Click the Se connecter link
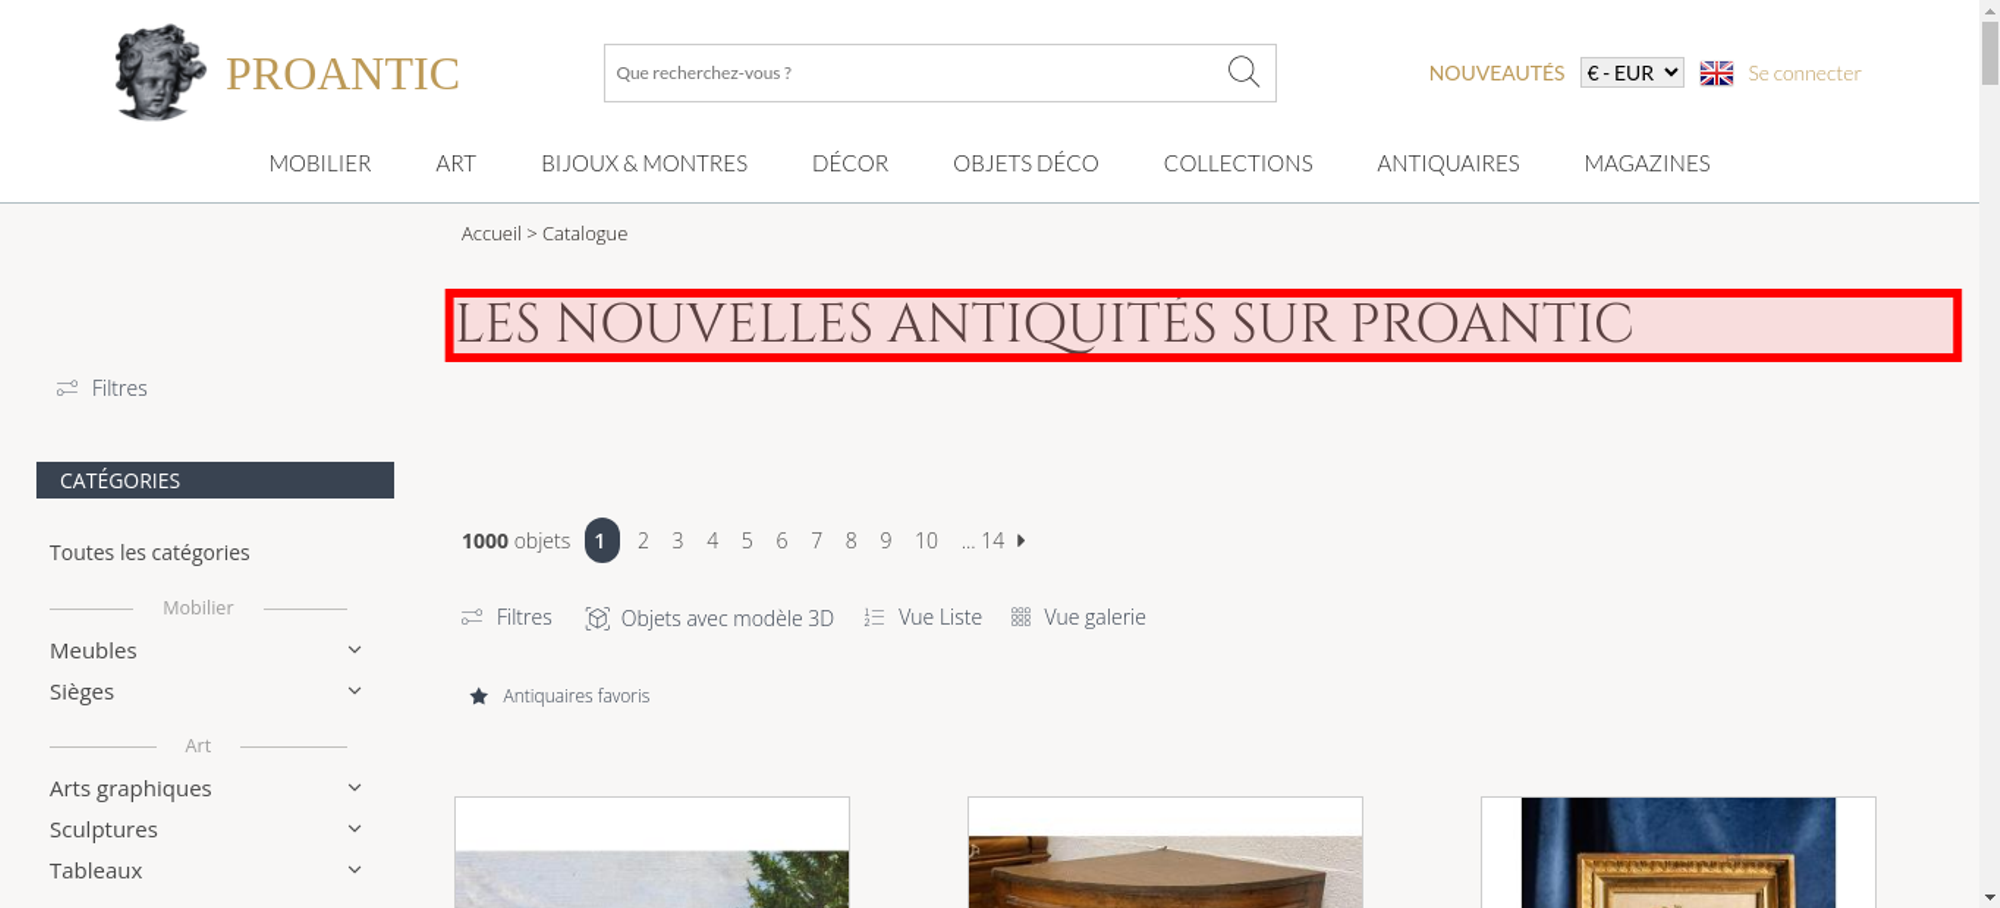This screenshot has height=908, width=2000. tap(1804, 73)
